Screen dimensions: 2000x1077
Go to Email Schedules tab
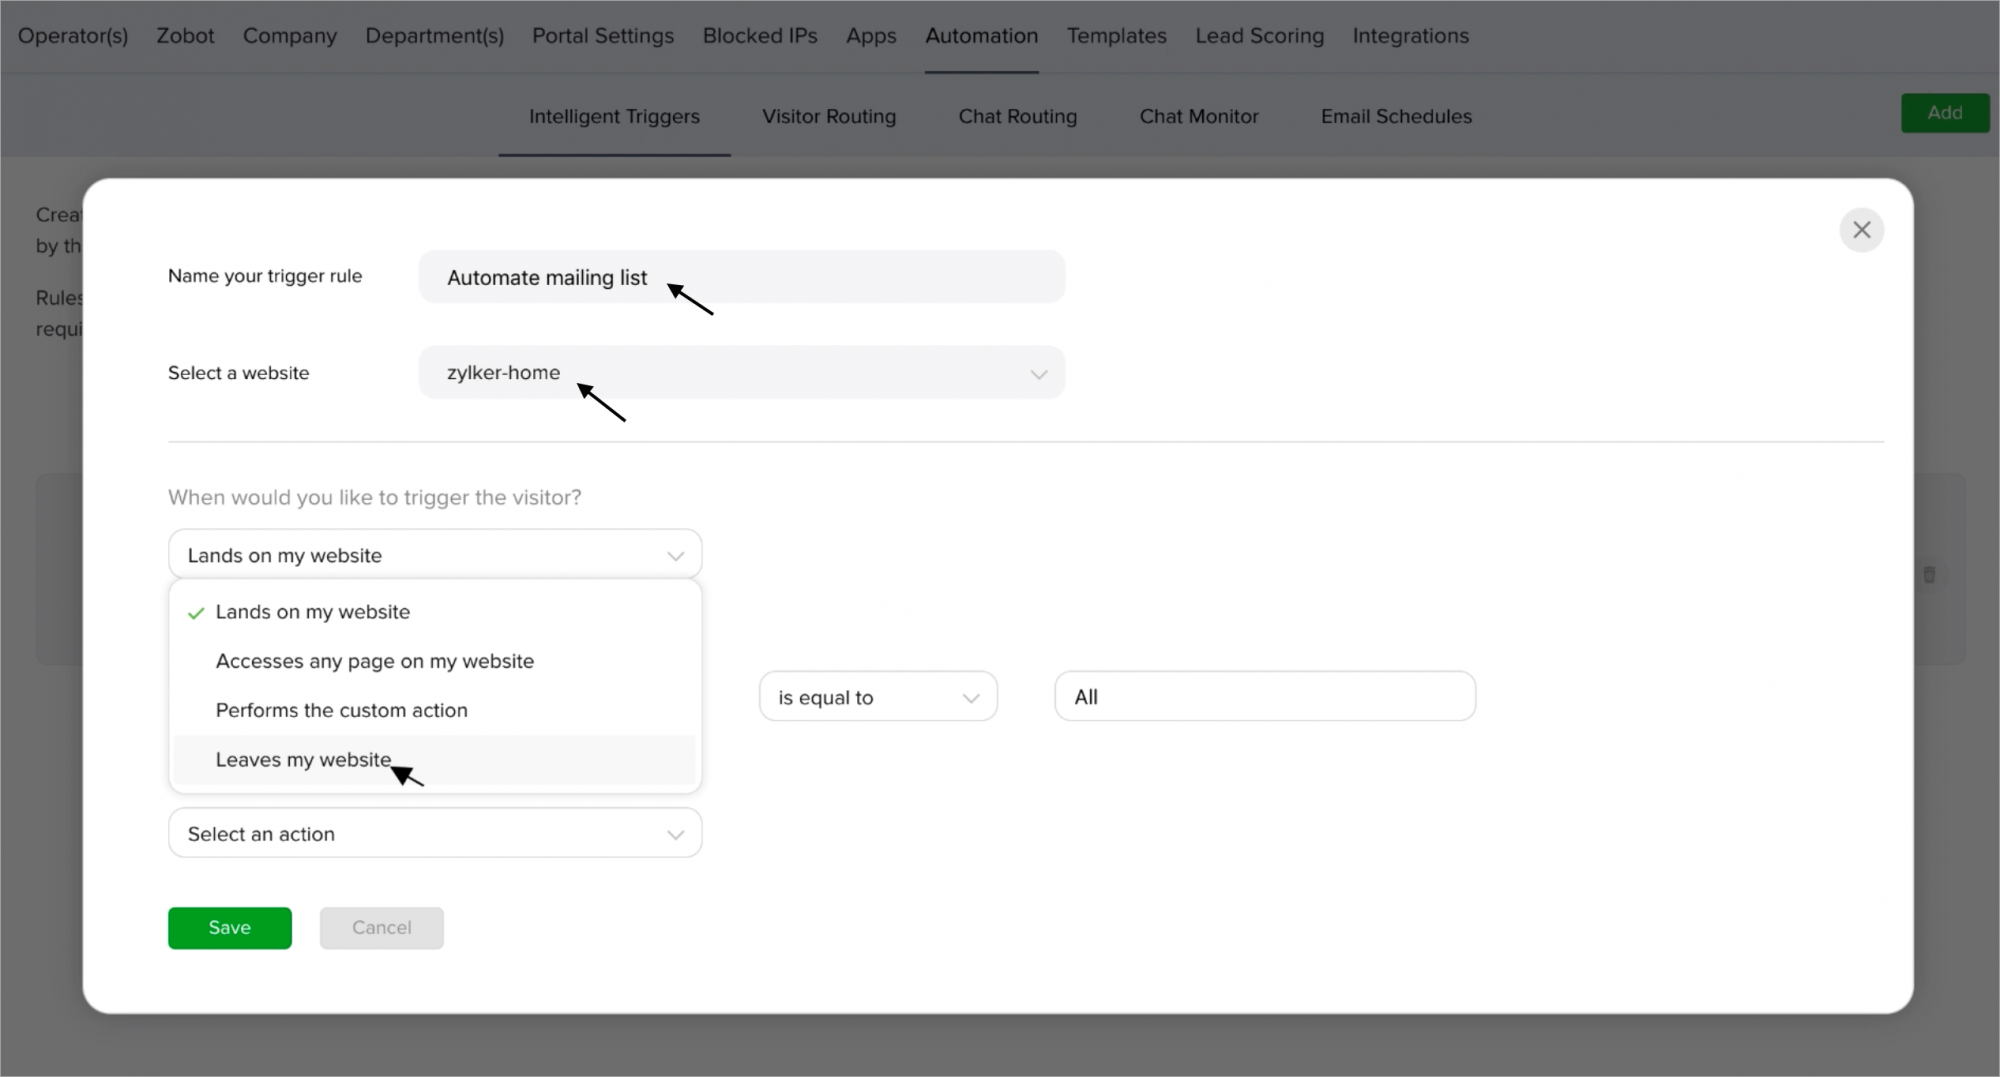tap(1396, 116)
